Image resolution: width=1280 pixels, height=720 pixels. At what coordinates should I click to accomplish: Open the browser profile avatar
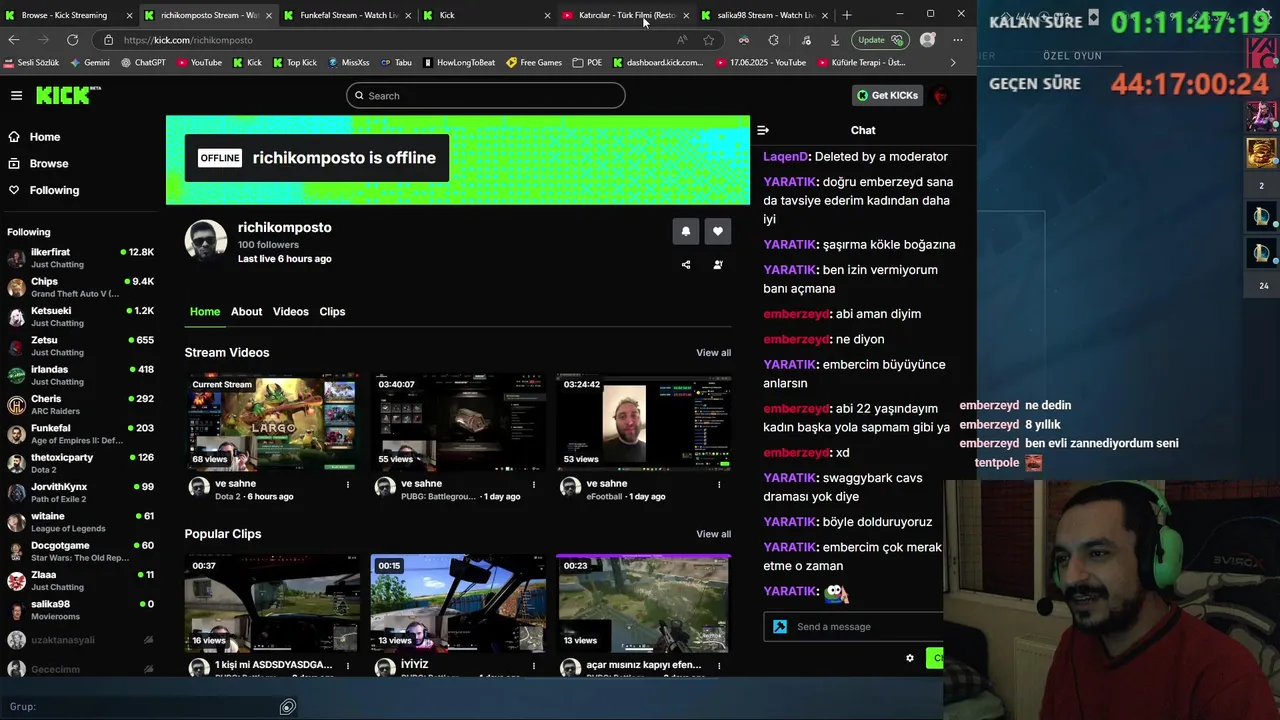tap(928, 40)
